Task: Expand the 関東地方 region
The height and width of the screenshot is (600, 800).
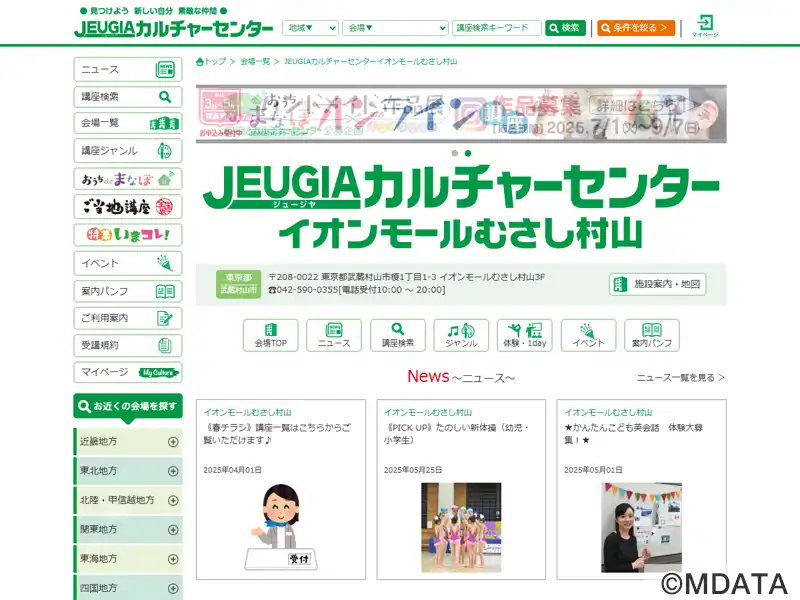Action: tap(128, 530)
